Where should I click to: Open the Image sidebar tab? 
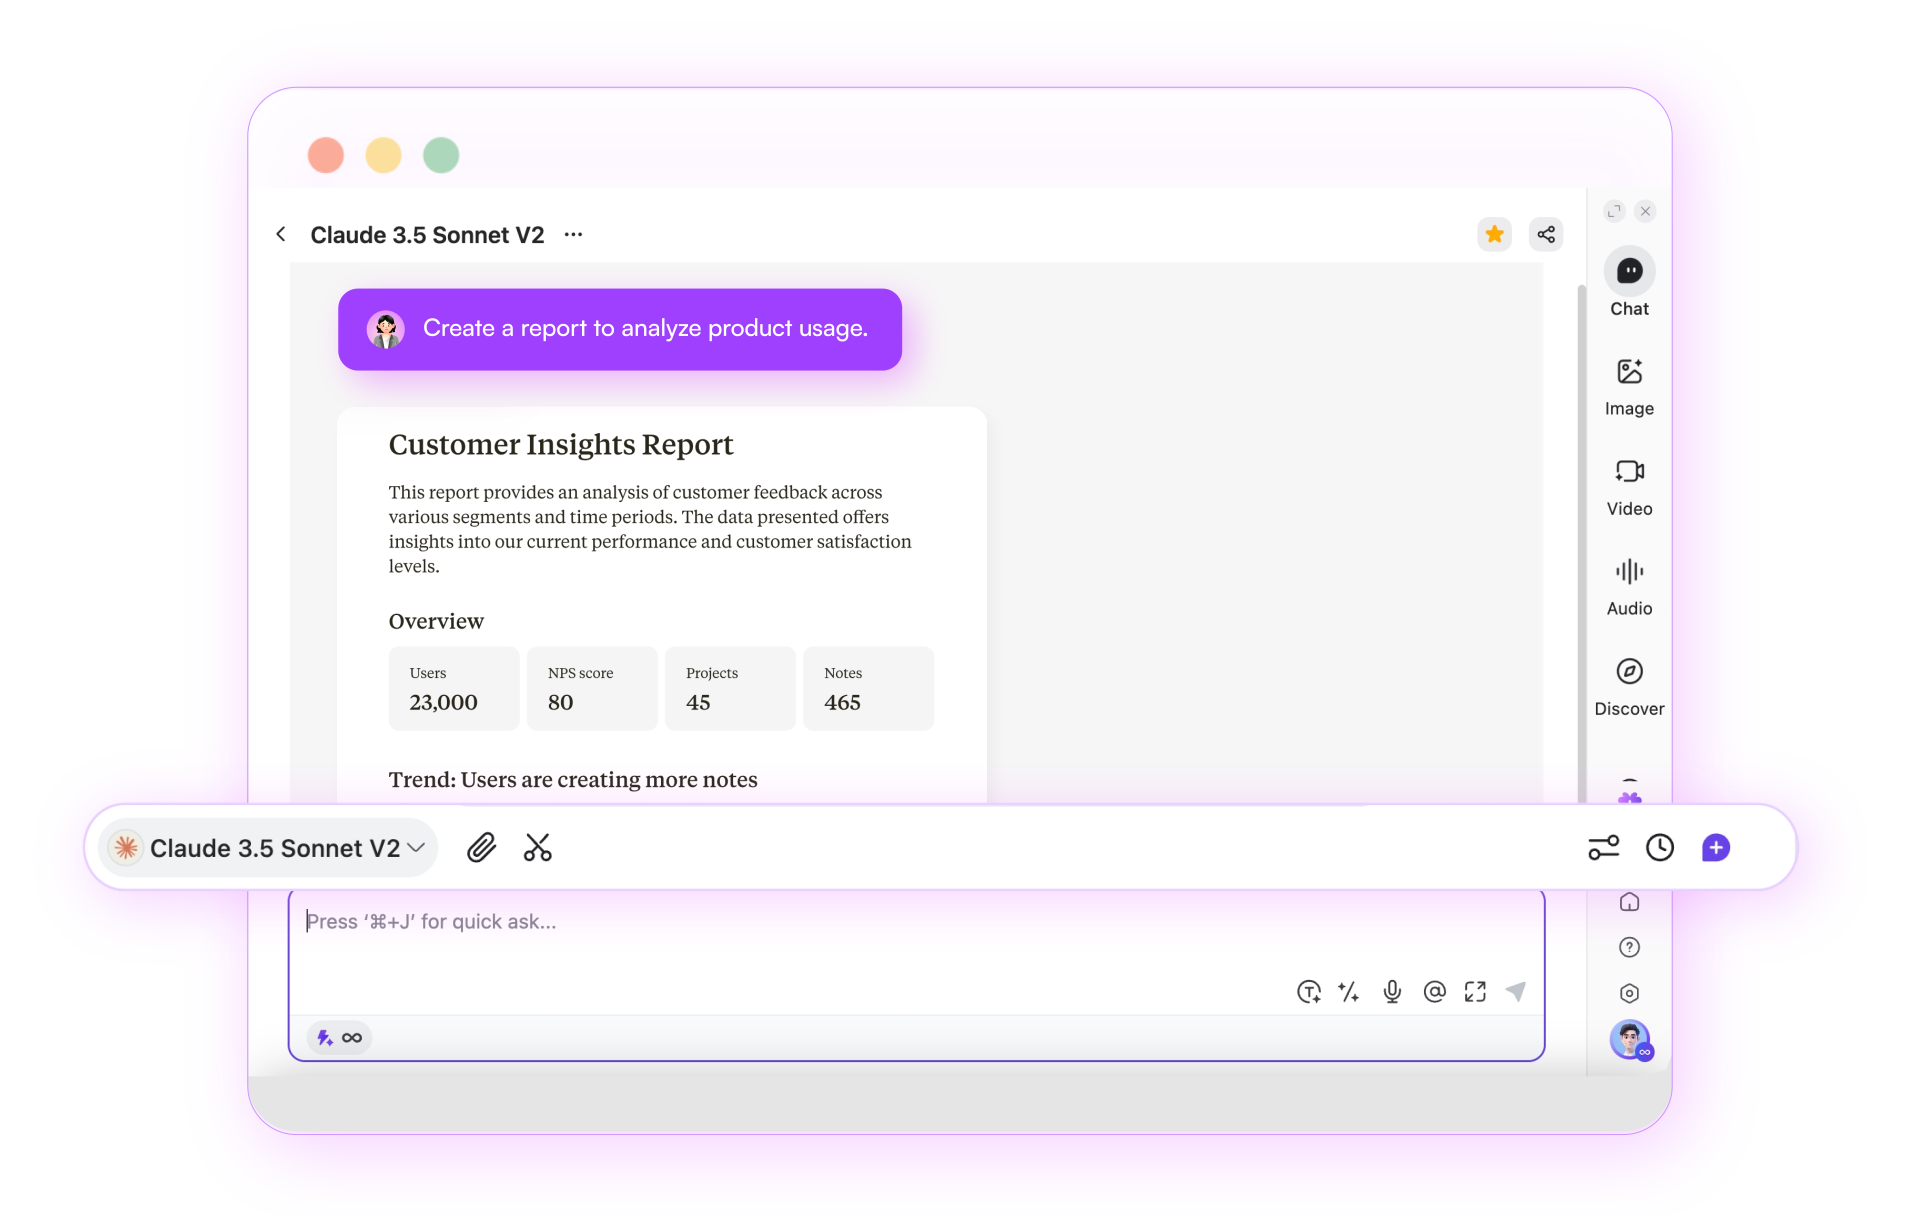point(1629,387)
